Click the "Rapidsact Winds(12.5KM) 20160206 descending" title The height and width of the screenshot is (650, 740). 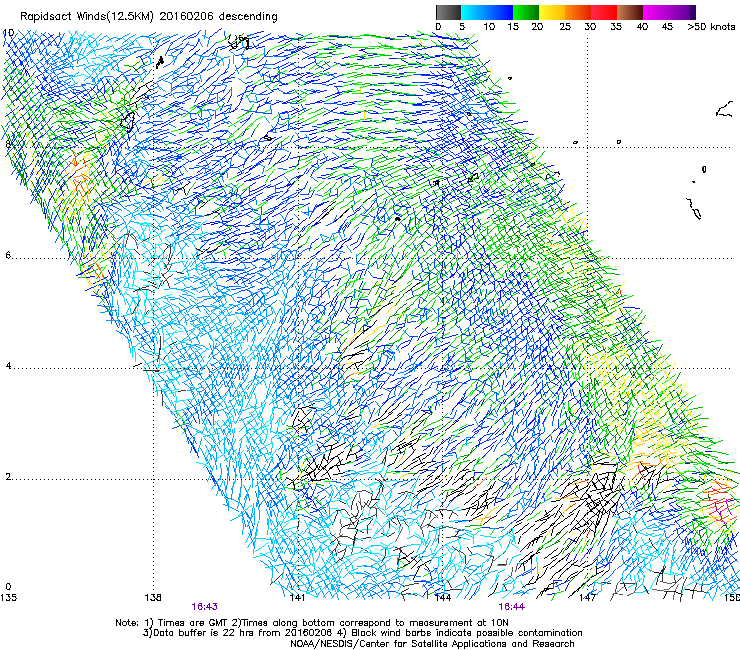[149, 17]
